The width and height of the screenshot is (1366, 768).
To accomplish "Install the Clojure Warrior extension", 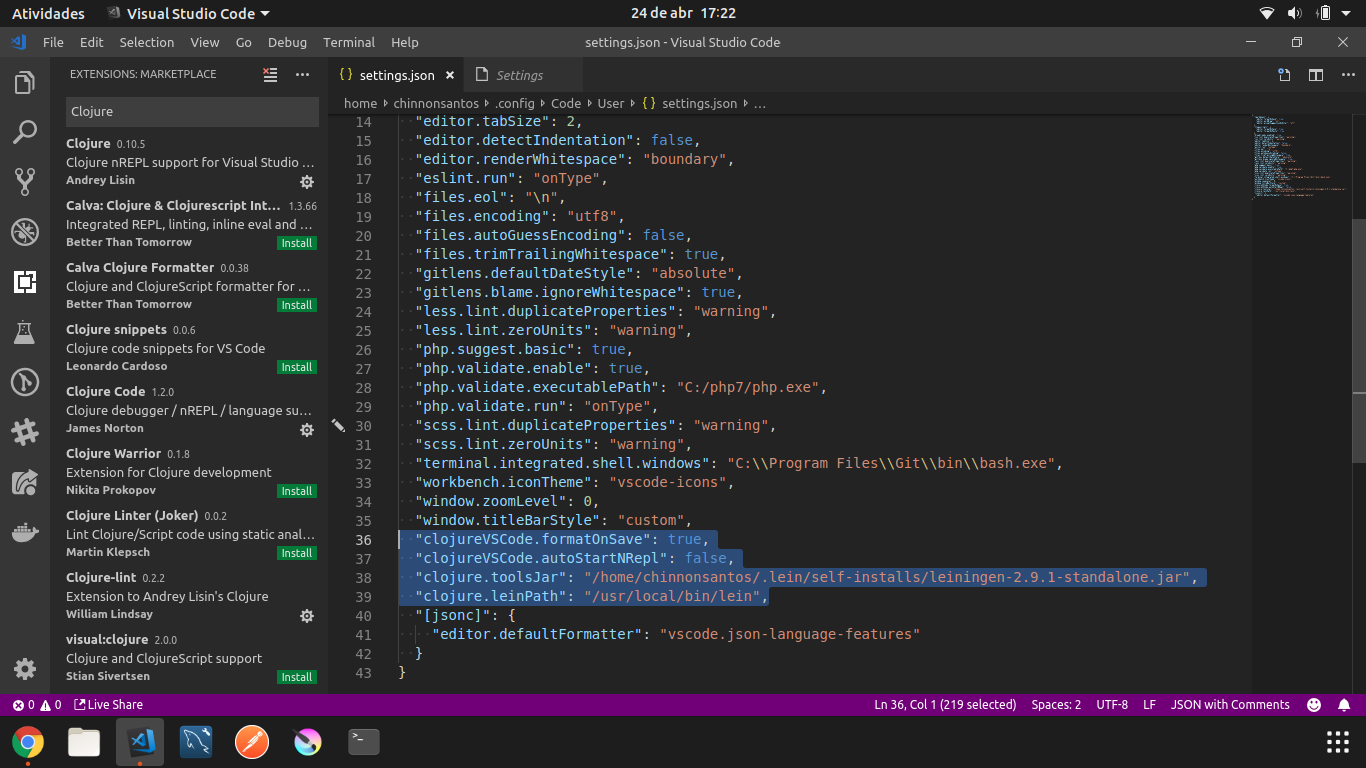I will [x=296, y=491].
